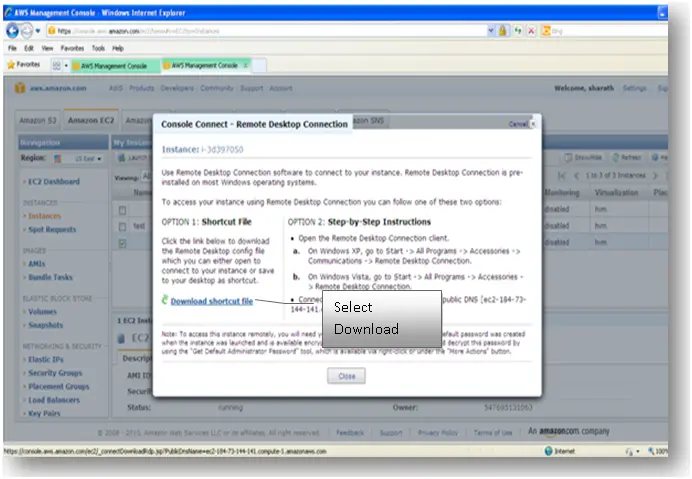Click the Cancel link in dialog header
Viewport: 692px width, 479px height.
[518, 124]
